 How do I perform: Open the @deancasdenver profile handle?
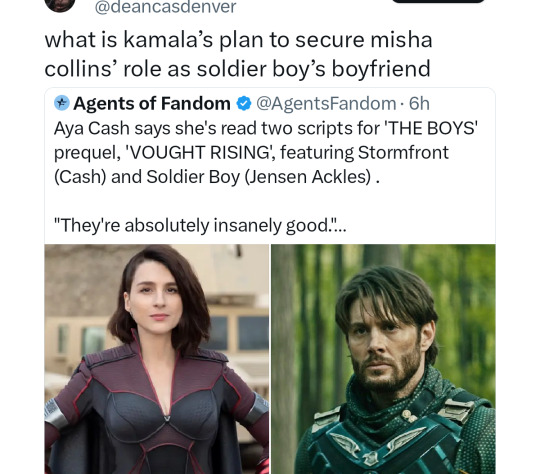[165, 7]
